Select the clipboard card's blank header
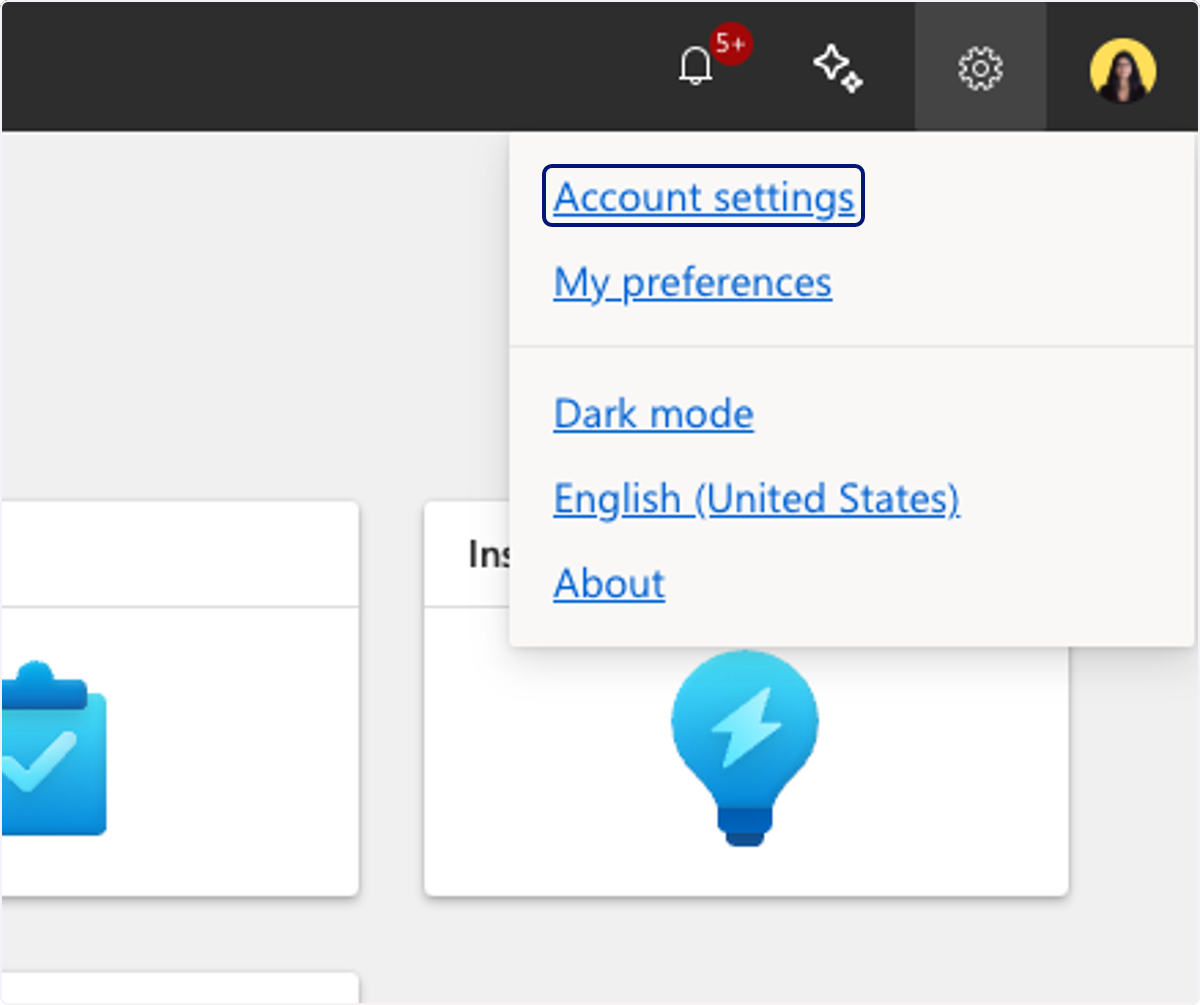This screenshot has height=1005, width=1200. [179, 554]
